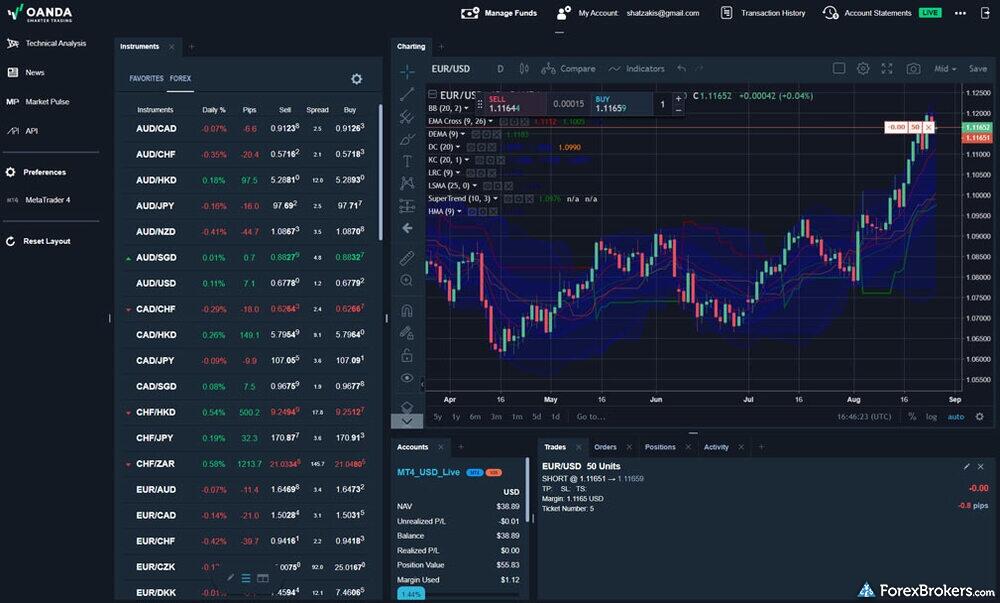Pick the trend line drawing tool
Image resolution: width=1000 pixels, height=603 pixels.
click(407, 94)
